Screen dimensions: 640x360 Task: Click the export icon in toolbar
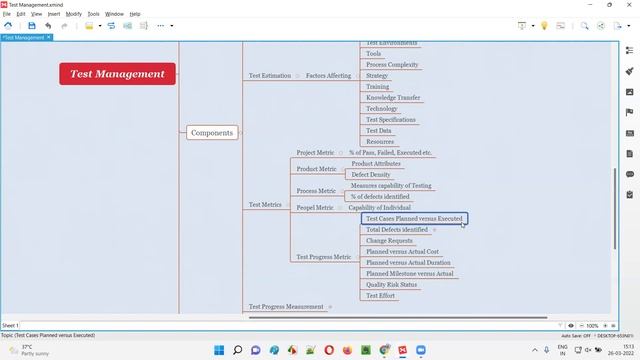point(618,26)
